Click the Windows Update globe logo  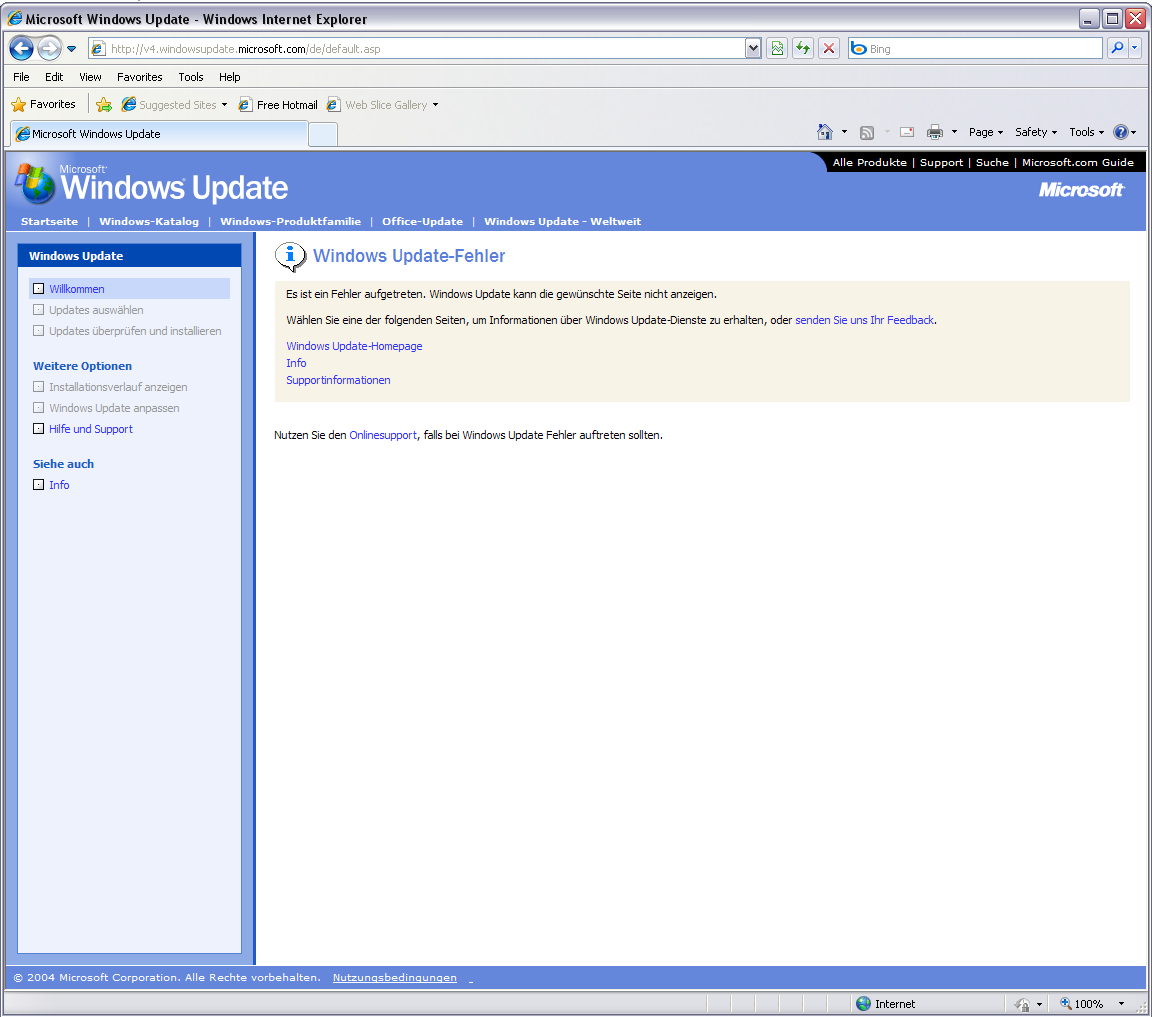point(35,184)
